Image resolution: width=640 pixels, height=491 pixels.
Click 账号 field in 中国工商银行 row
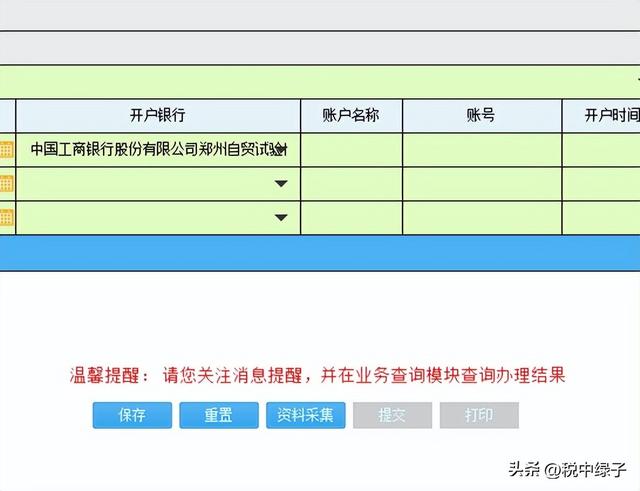(x=482, y=149)
